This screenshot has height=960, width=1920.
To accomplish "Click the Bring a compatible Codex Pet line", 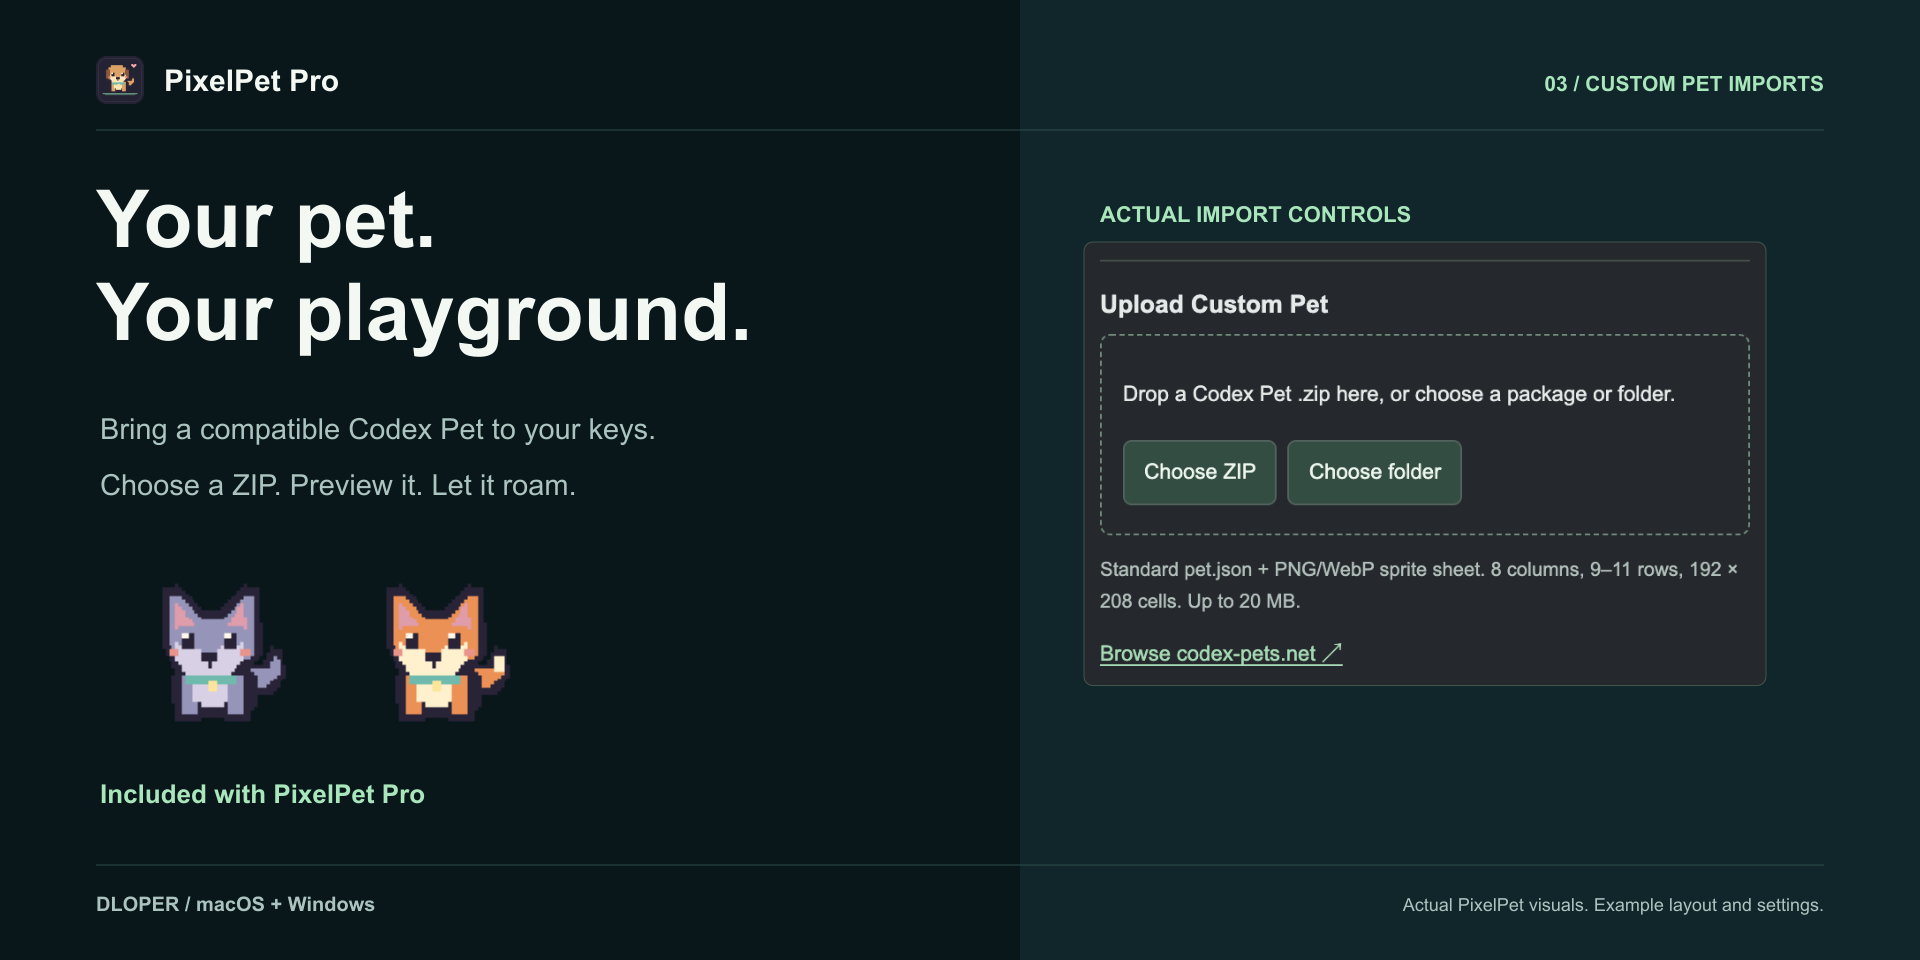I will 378,429.
